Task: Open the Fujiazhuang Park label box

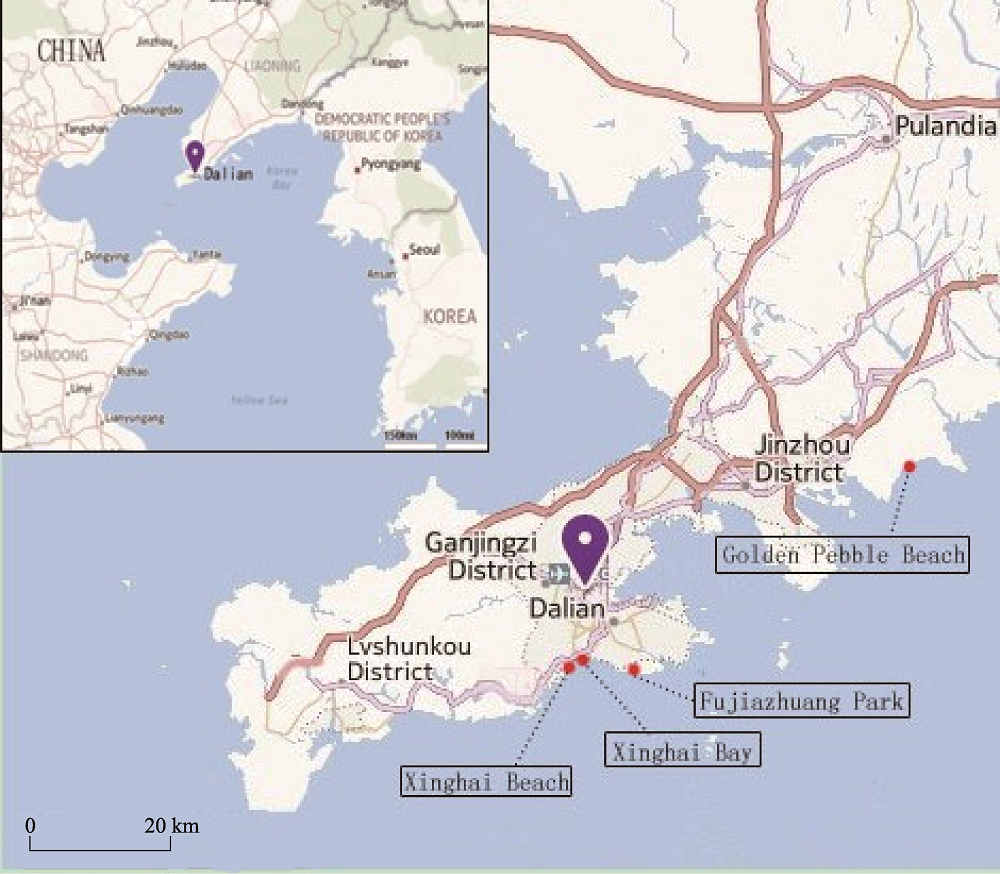Action: [802, 700]
